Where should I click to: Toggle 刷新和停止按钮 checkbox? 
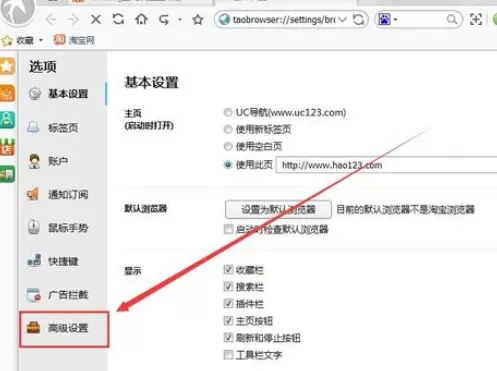click(228, 338)
